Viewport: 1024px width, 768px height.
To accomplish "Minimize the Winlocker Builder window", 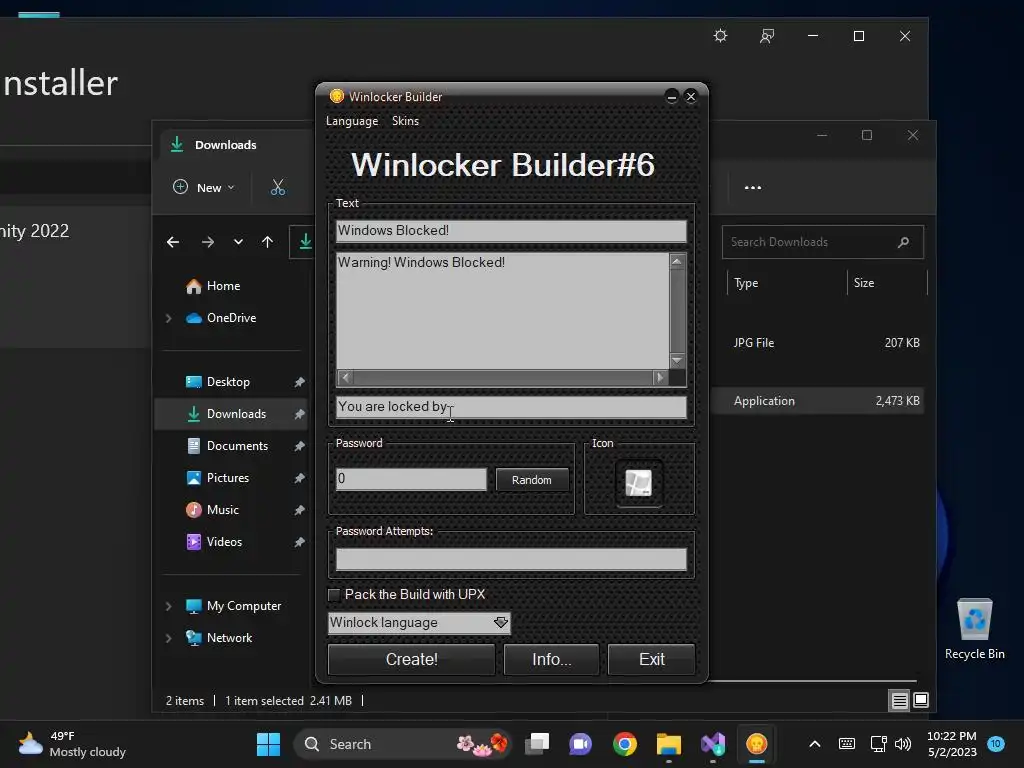I will coord(671,97).
